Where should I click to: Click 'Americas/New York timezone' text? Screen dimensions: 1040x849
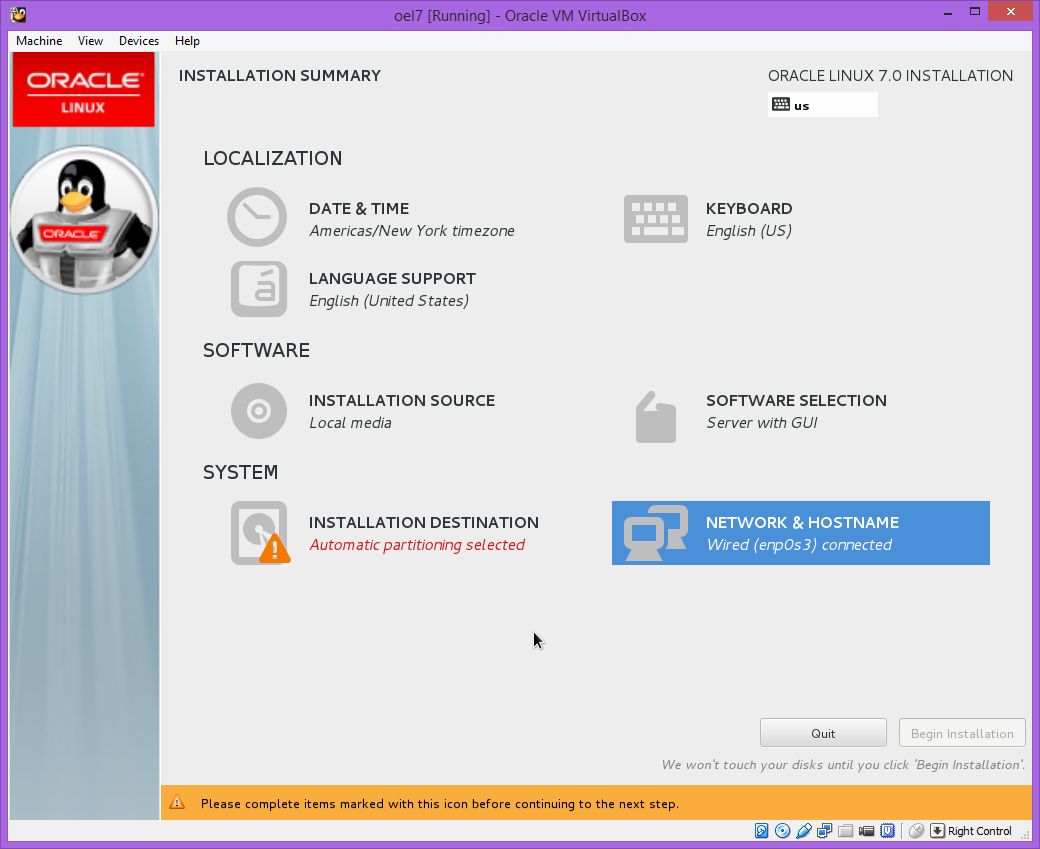411,231
